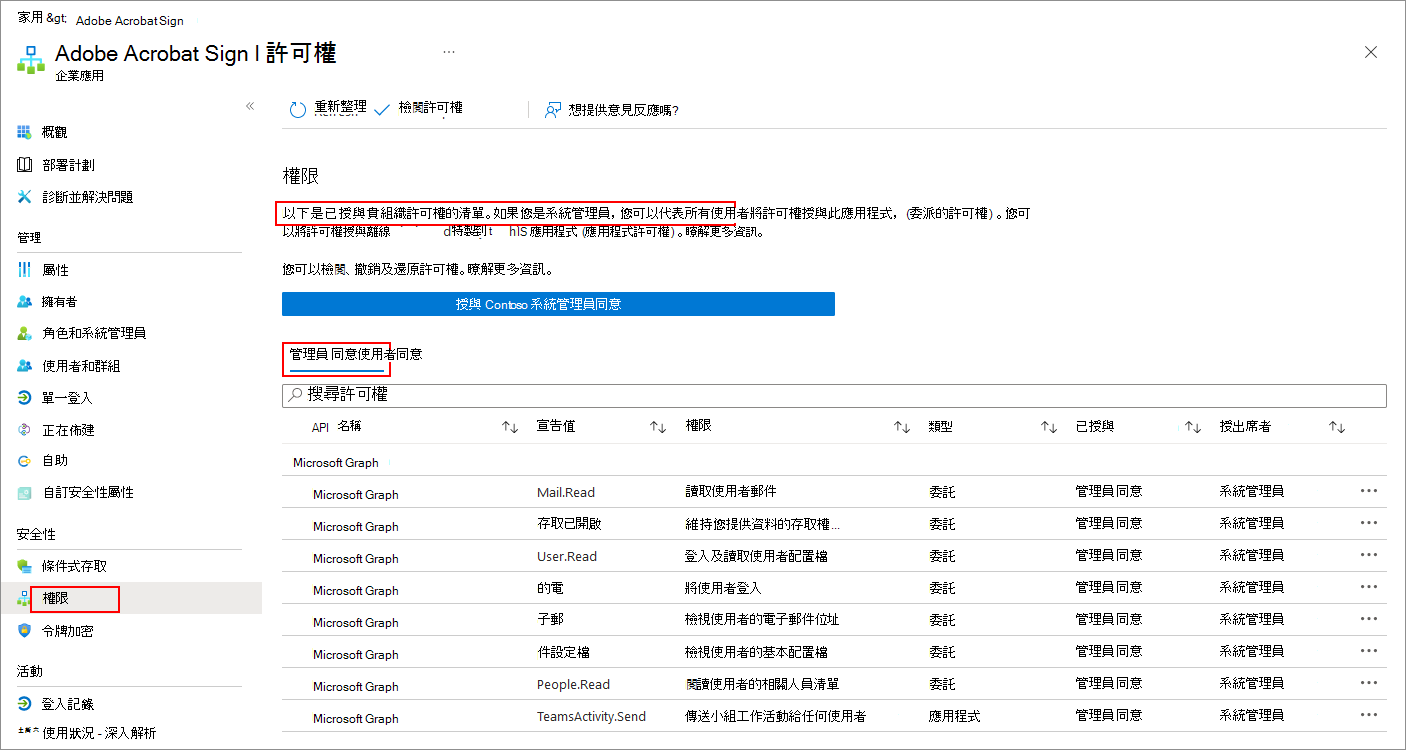Open more options for the 子郵 row
Image resolution: width=1406 pixels, height=750 pixels.
(x=1369, y=619)
